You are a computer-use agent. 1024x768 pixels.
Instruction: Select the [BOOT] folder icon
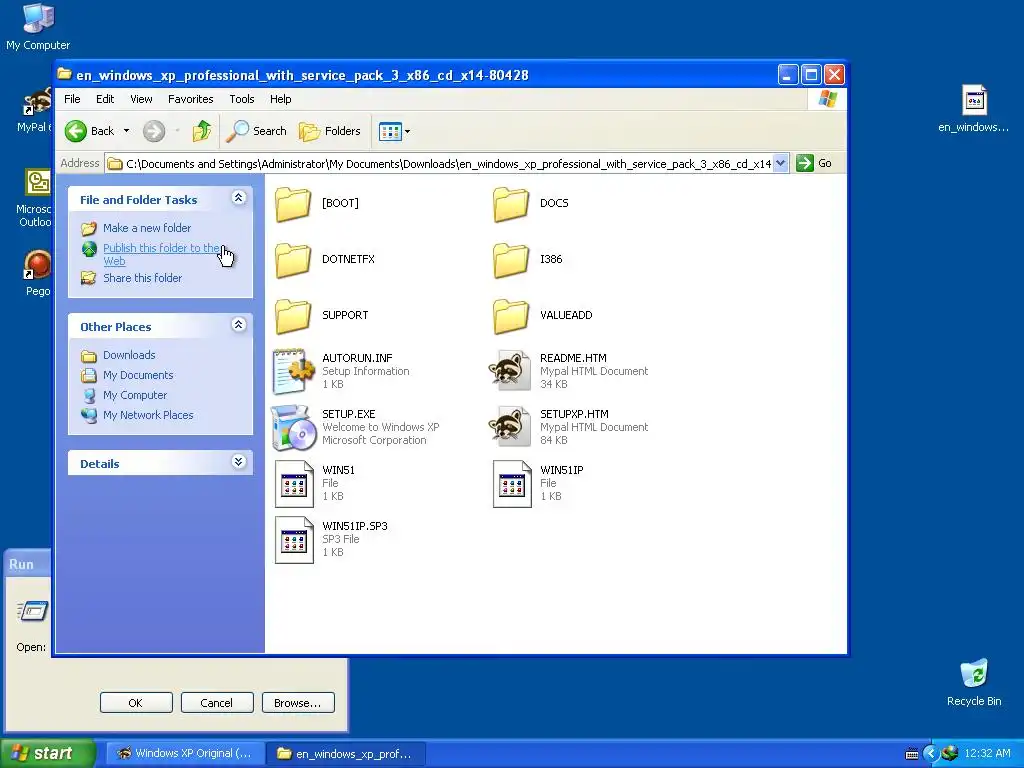point(293,204)
